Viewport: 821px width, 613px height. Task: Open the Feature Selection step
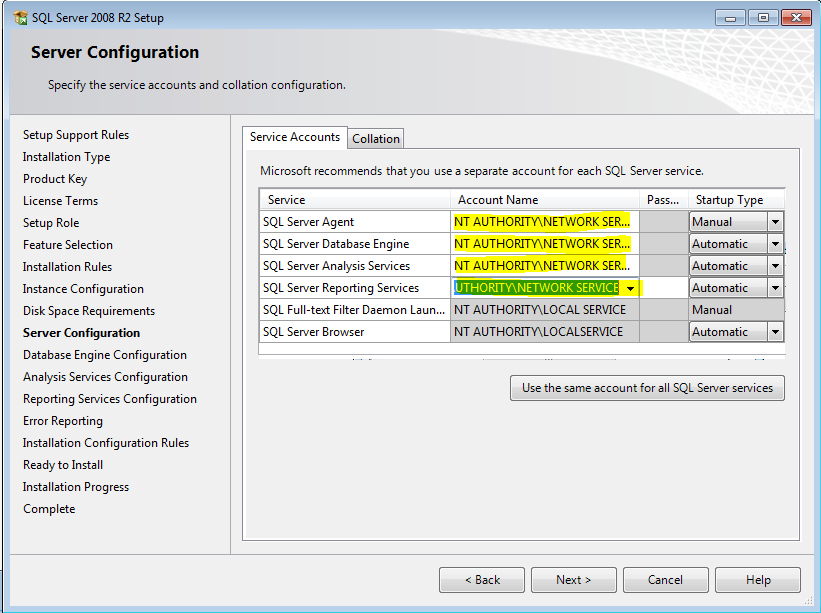[x=67, y=244]
